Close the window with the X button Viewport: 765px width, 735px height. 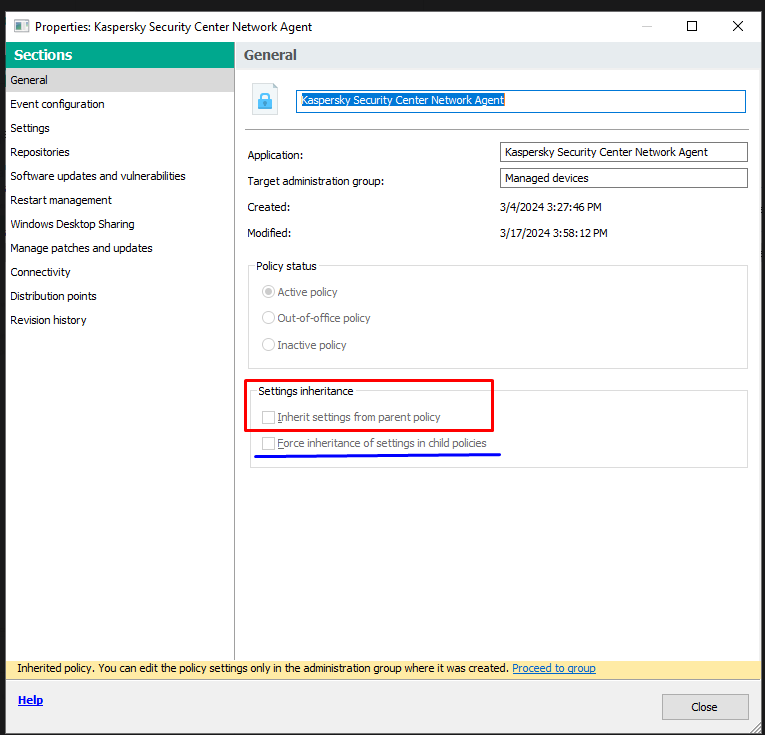pos(738,26)
